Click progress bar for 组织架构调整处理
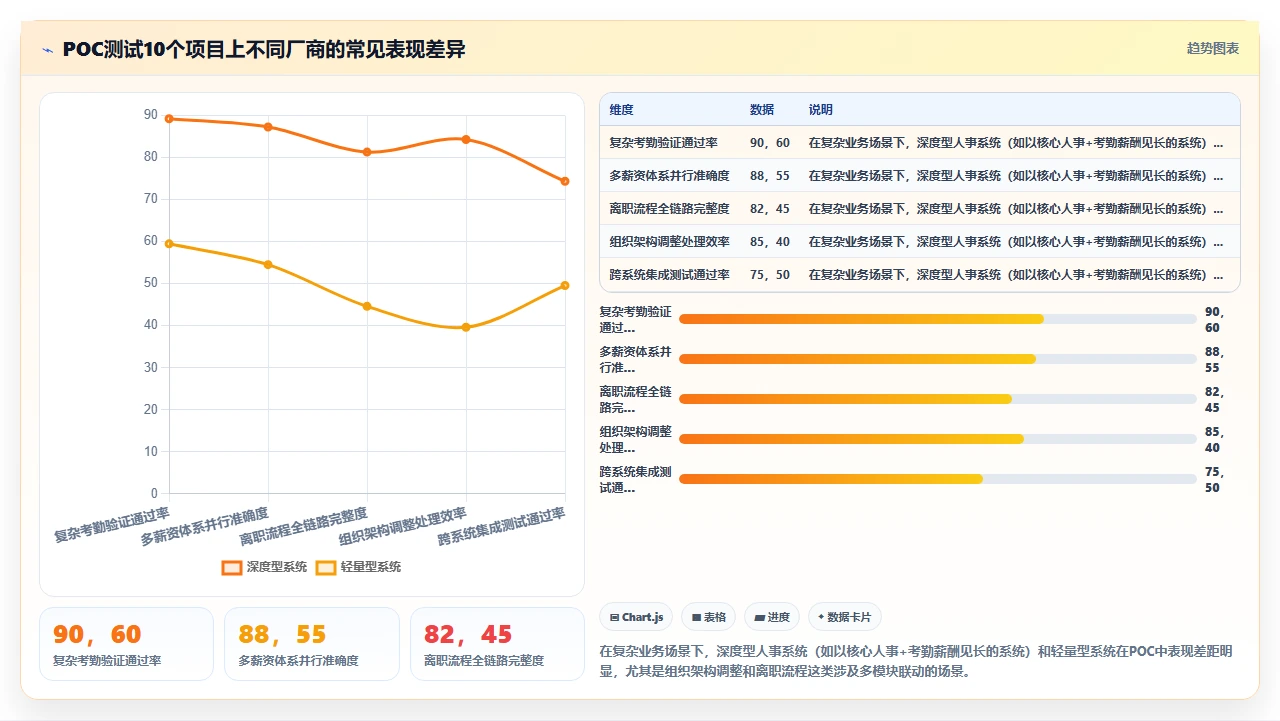Image resolution: width=1280 pixels, height=721 pixels. (937, 439)
